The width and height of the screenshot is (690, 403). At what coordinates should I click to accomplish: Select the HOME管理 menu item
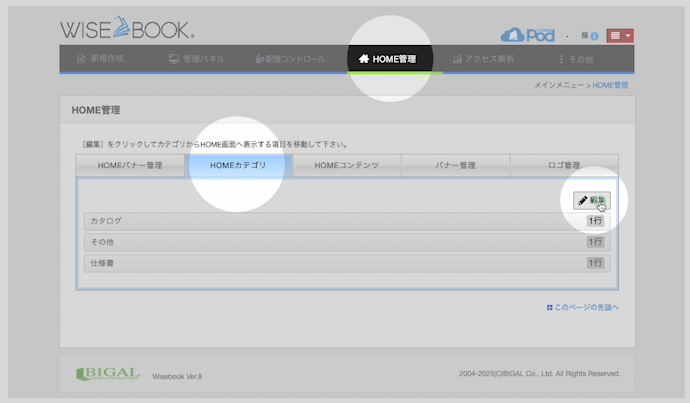(x=387, y=59)
